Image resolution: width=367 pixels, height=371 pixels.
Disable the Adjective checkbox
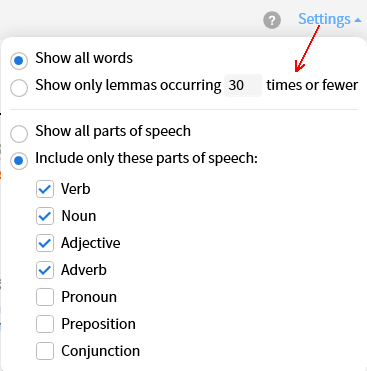tap(45, 243)
